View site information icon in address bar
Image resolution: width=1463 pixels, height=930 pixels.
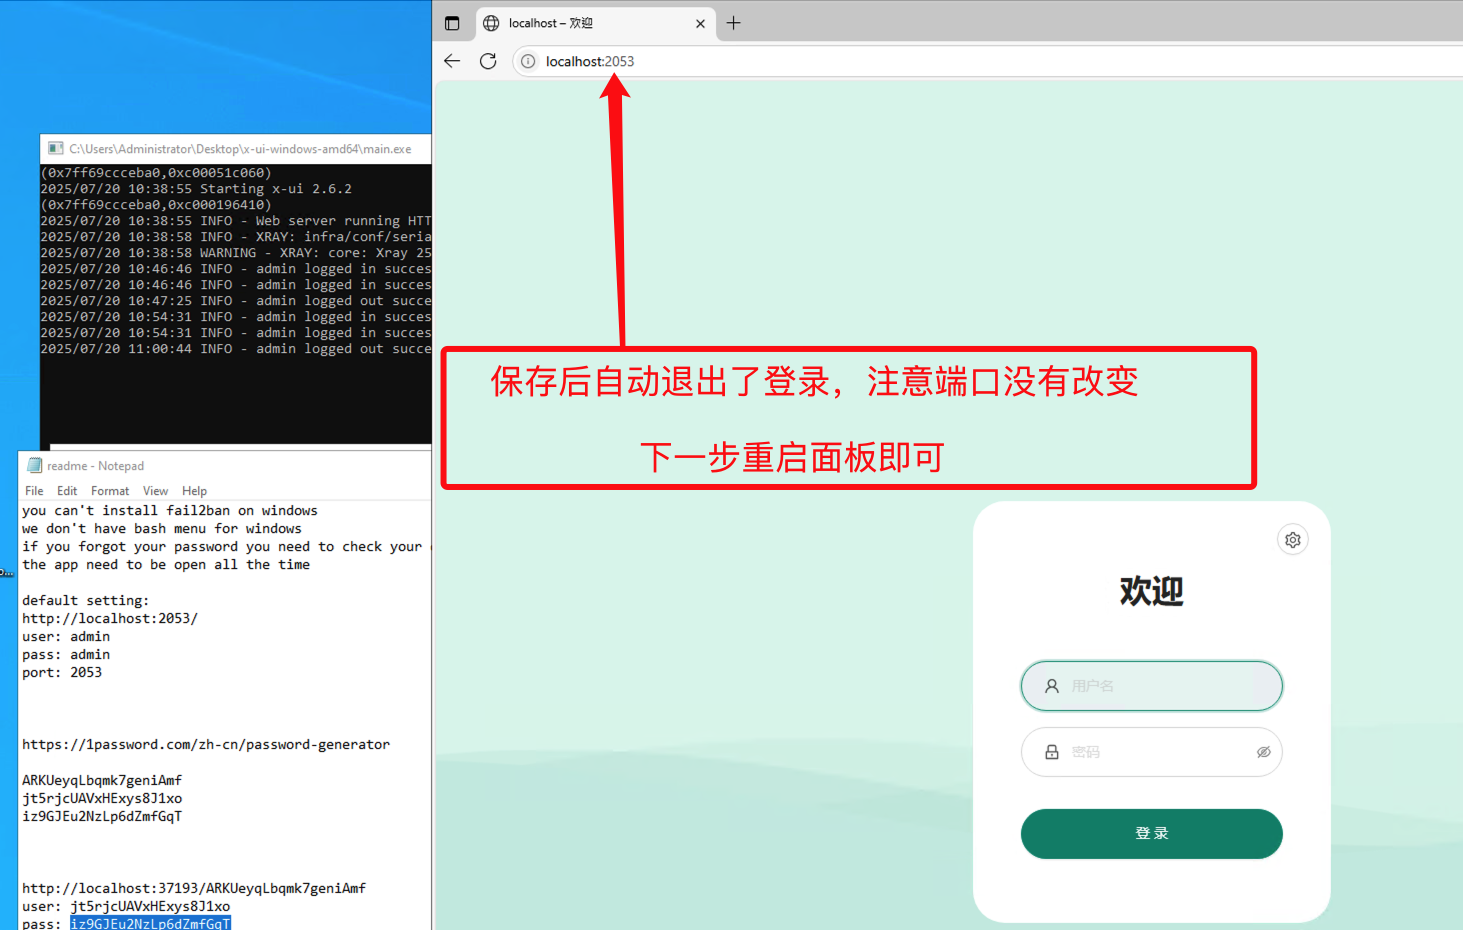528,61
